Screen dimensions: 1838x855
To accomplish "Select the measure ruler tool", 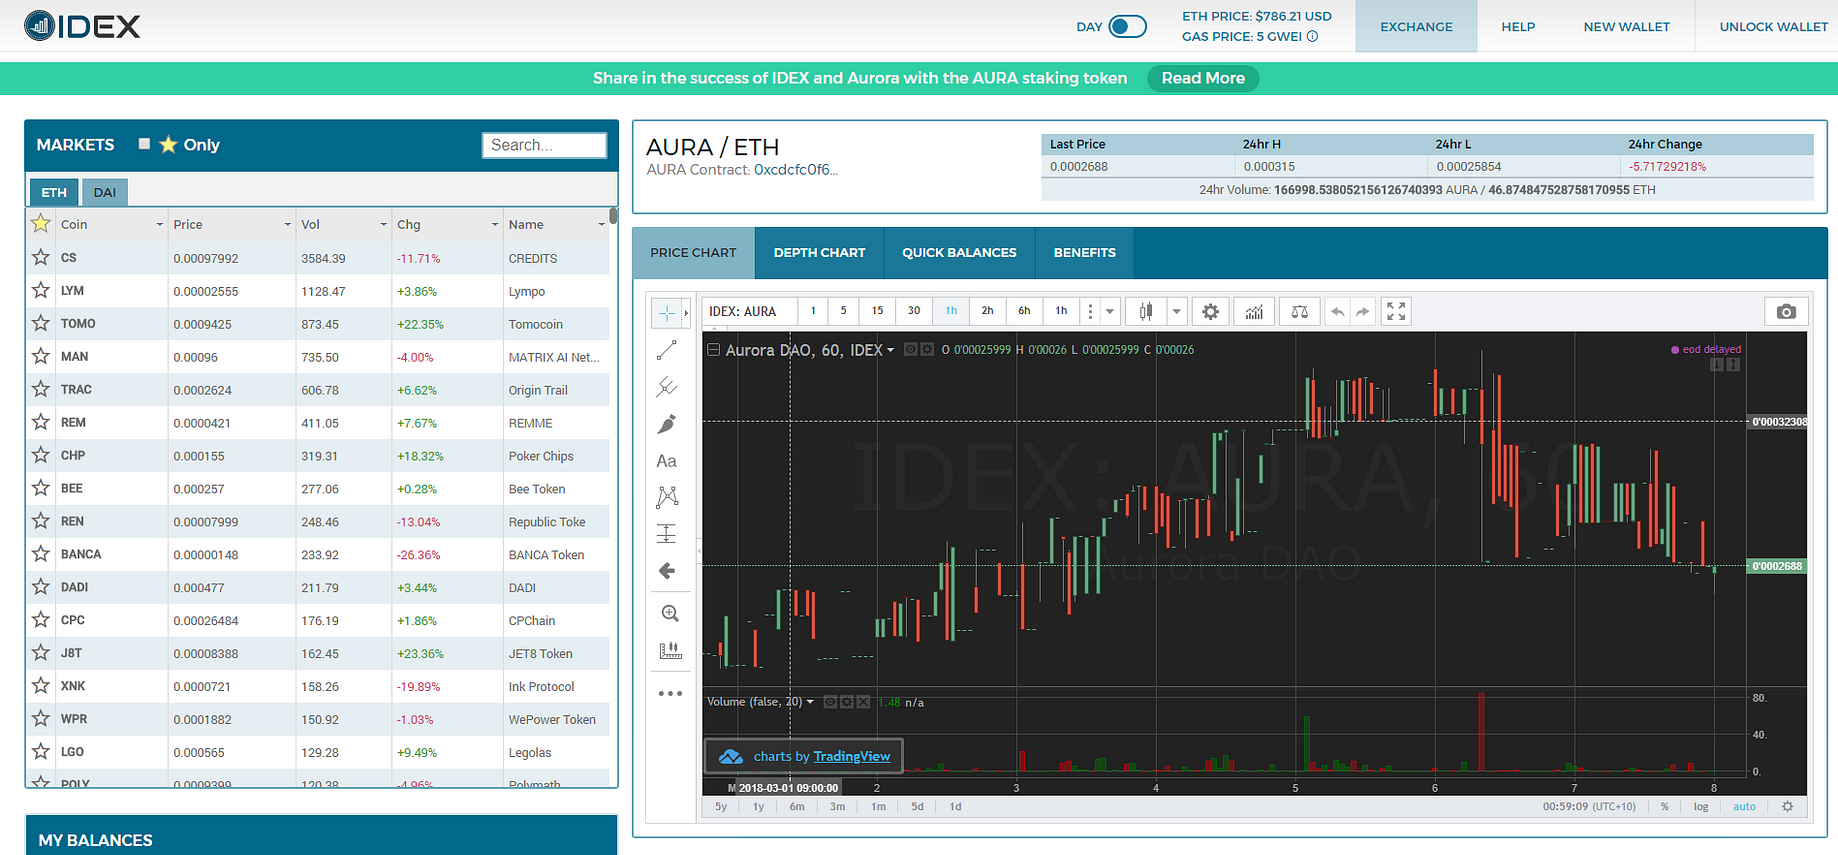I will coord(670,651).
